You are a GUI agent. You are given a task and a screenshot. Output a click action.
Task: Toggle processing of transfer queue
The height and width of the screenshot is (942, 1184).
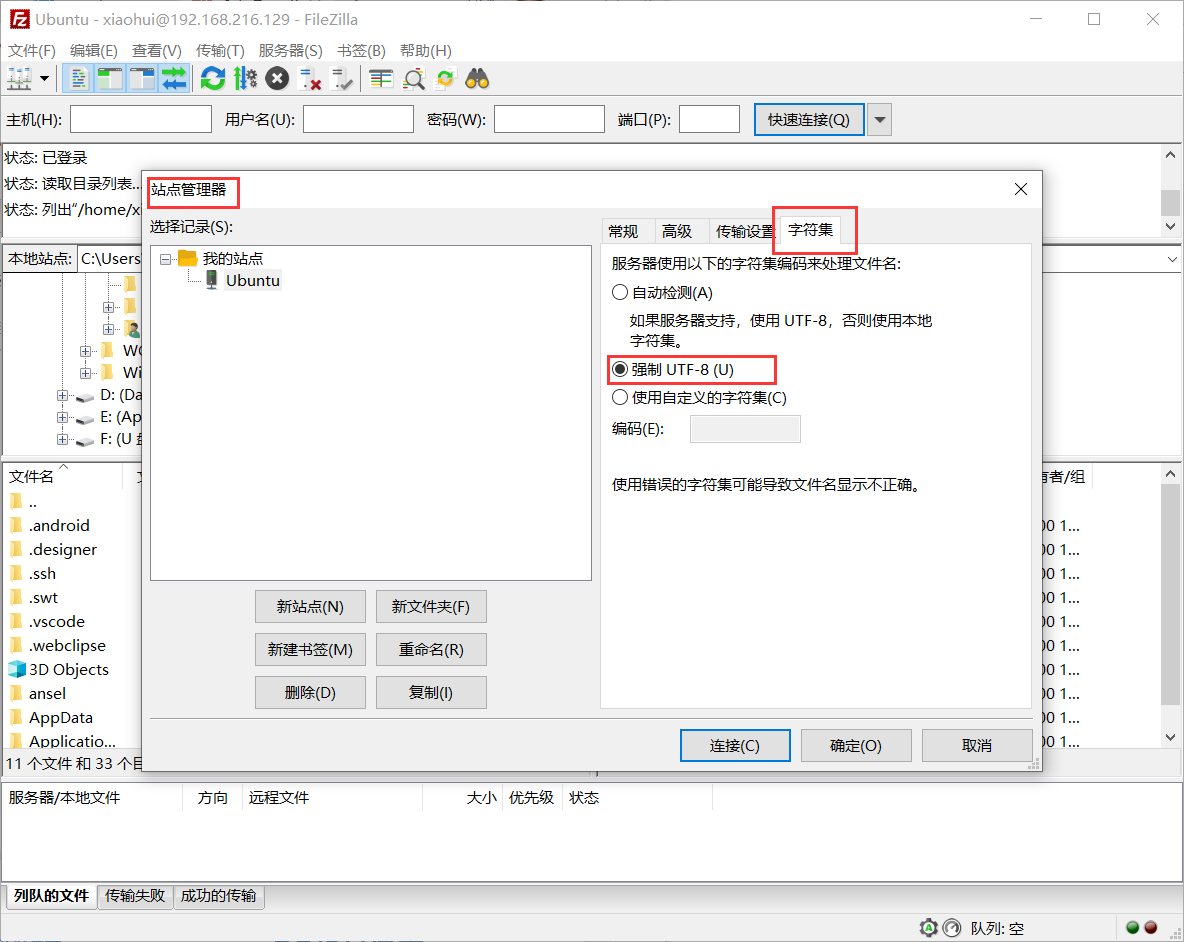pyautogui.click(x=245, y=78)
